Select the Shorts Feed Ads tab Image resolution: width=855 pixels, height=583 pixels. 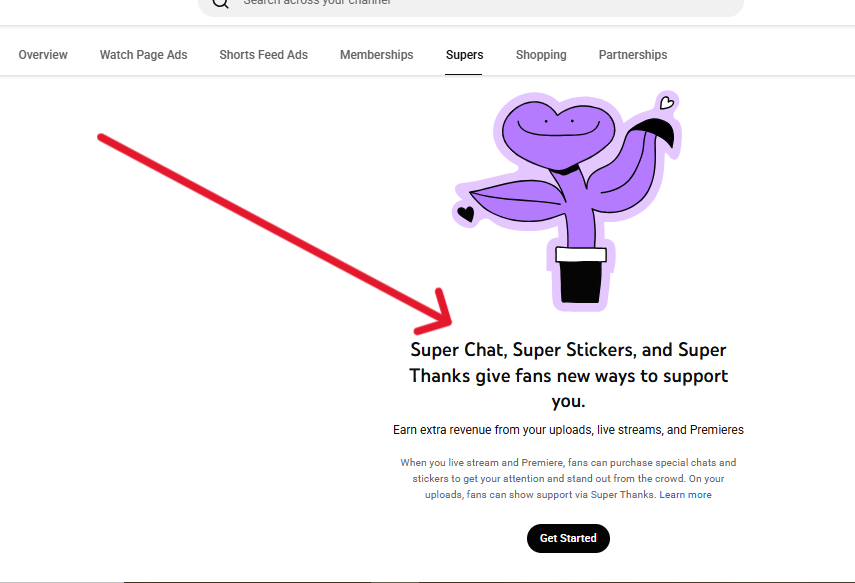pyautogui.click(x=263, y=55)
